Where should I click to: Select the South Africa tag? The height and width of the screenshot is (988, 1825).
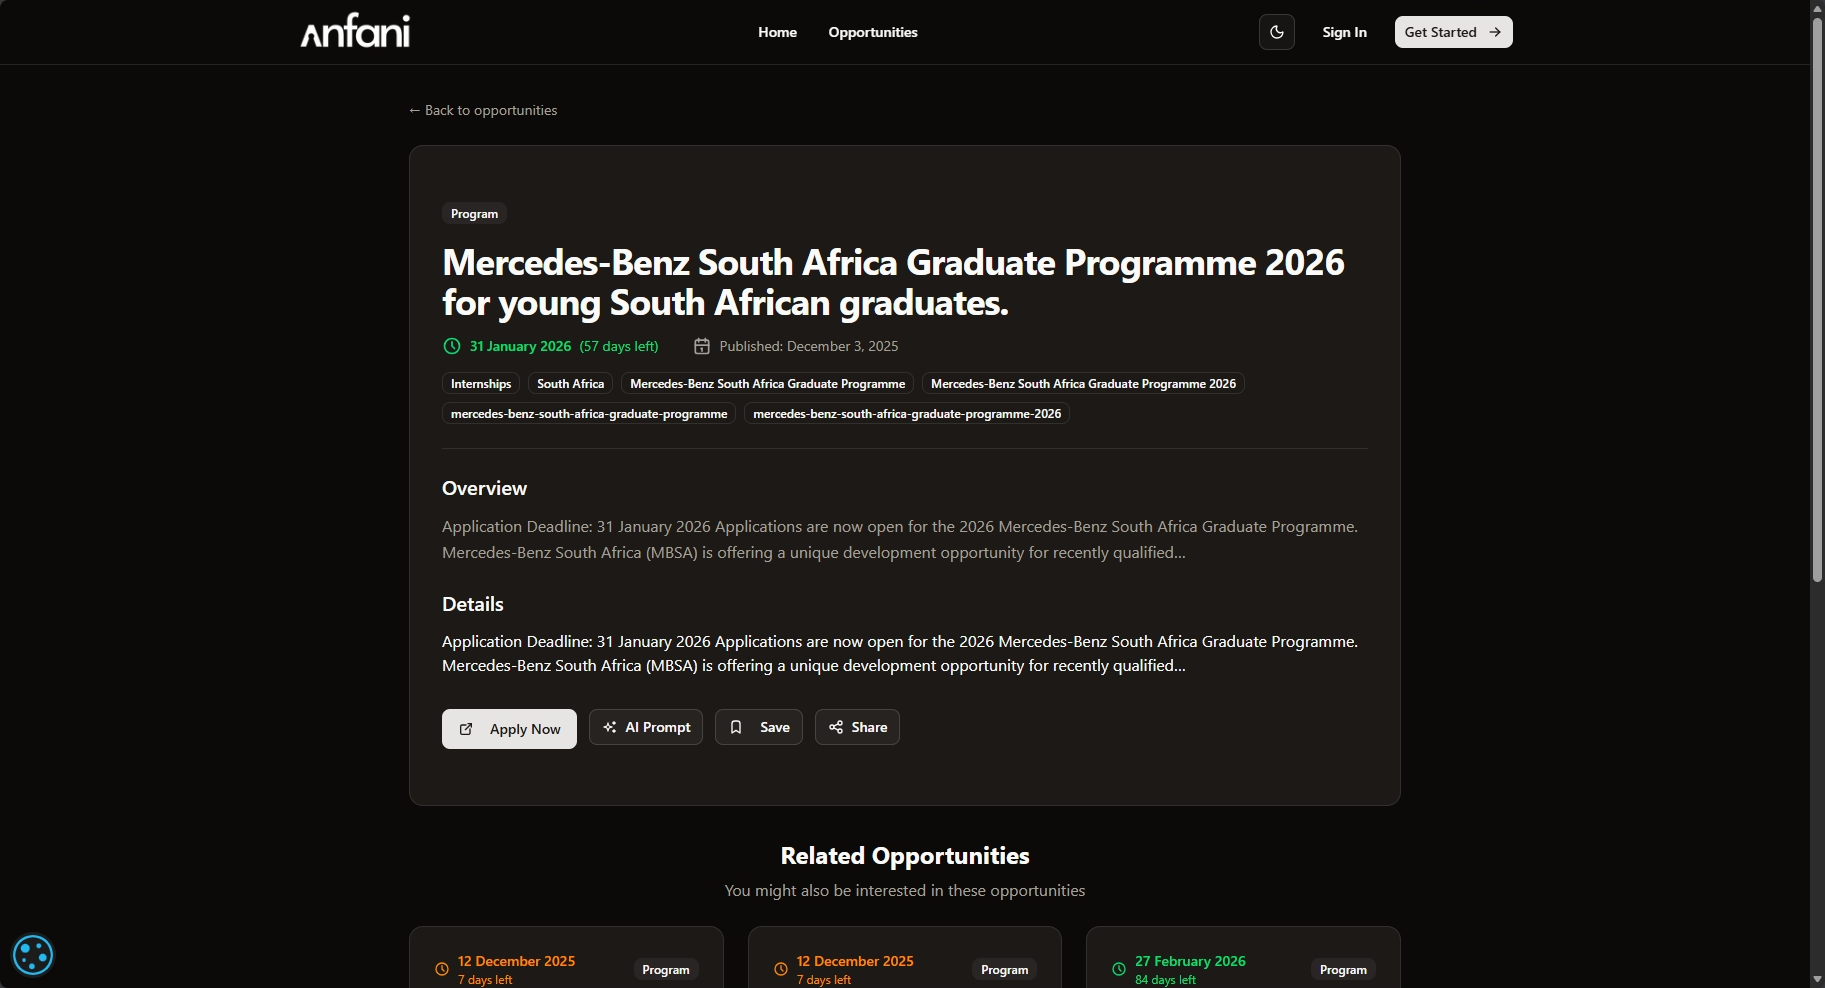click(x=570, y=384)
